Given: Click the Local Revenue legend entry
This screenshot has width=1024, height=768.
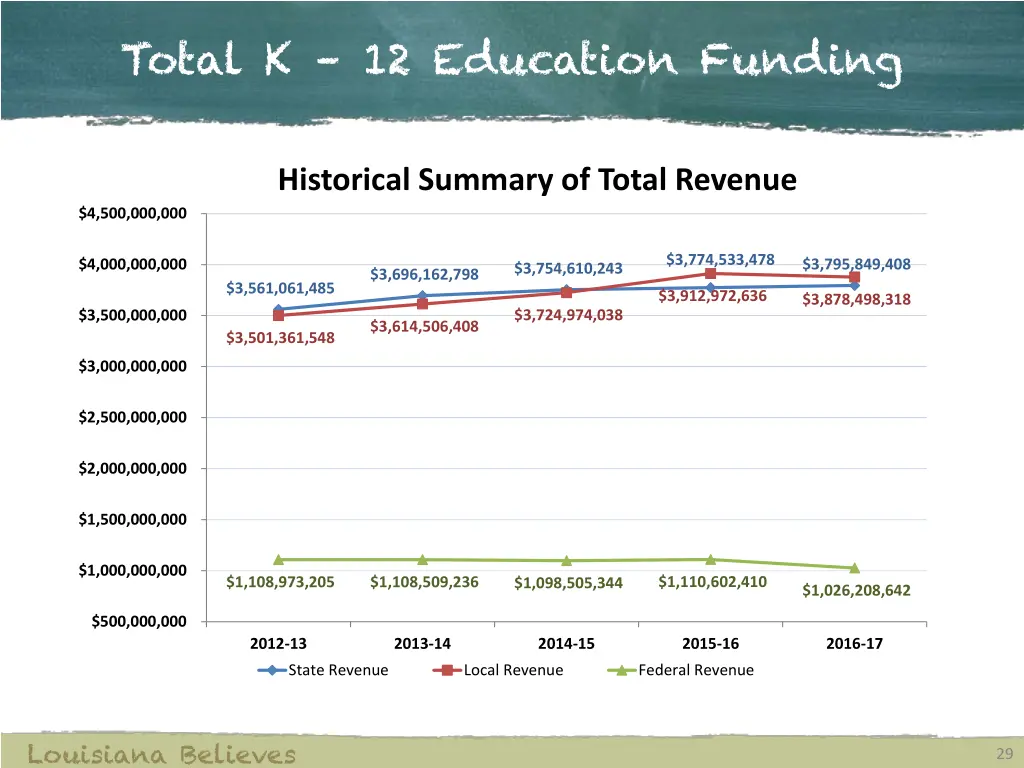Looking at the screenshot, I should click(x=498, y=670).
